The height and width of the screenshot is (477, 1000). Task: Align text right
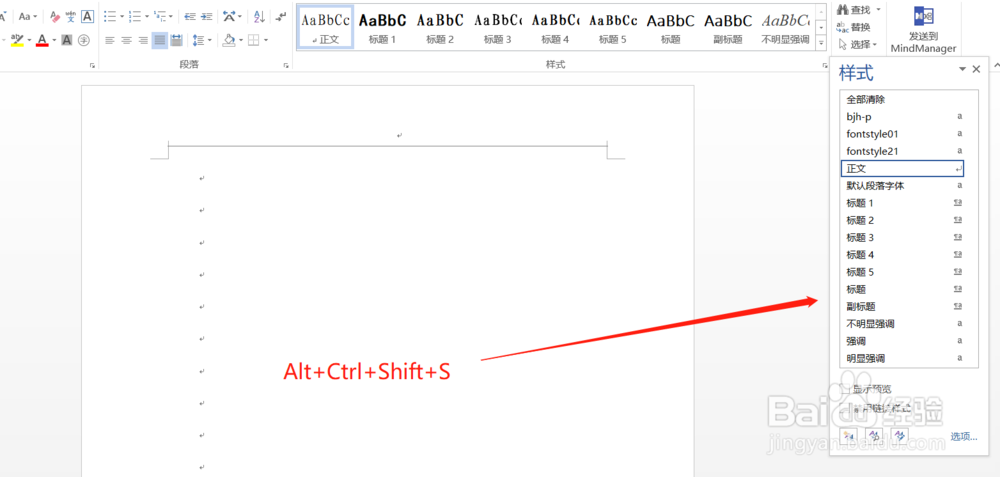(143, 40)
